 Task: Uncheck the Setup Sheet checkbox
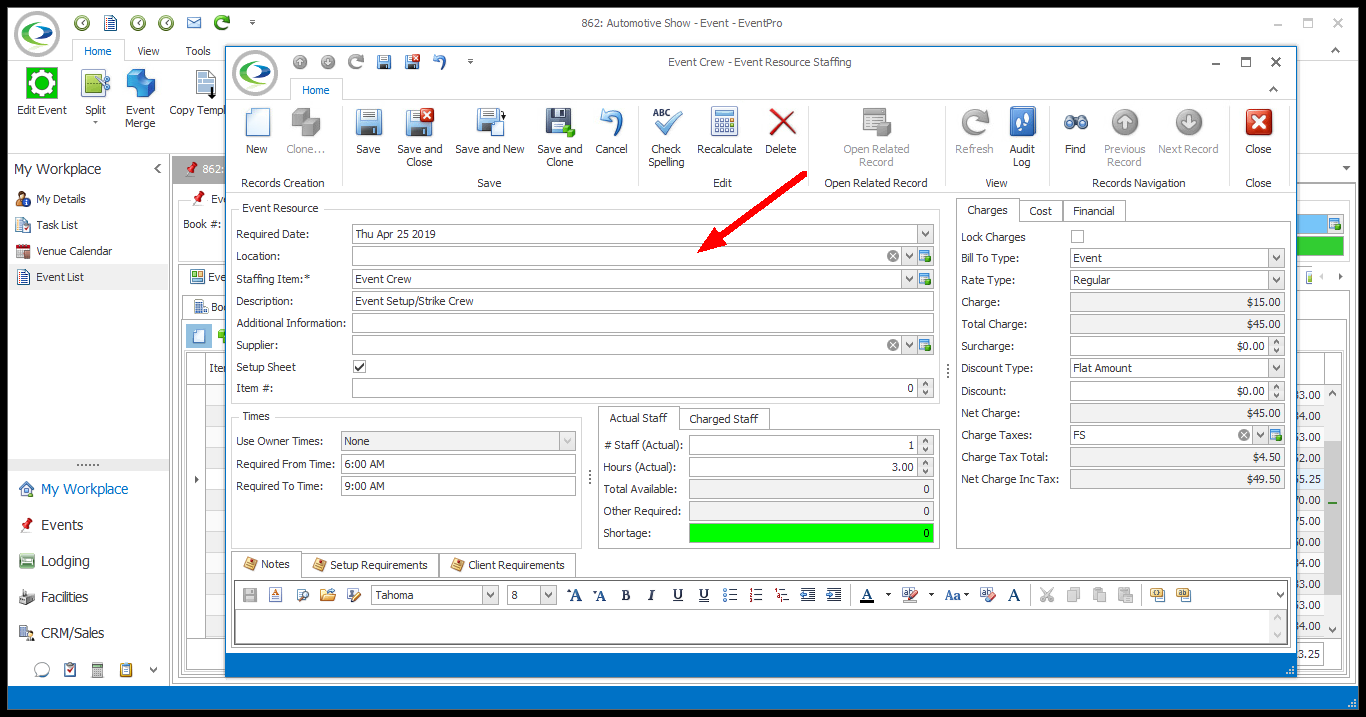click(x=359, y=367)
